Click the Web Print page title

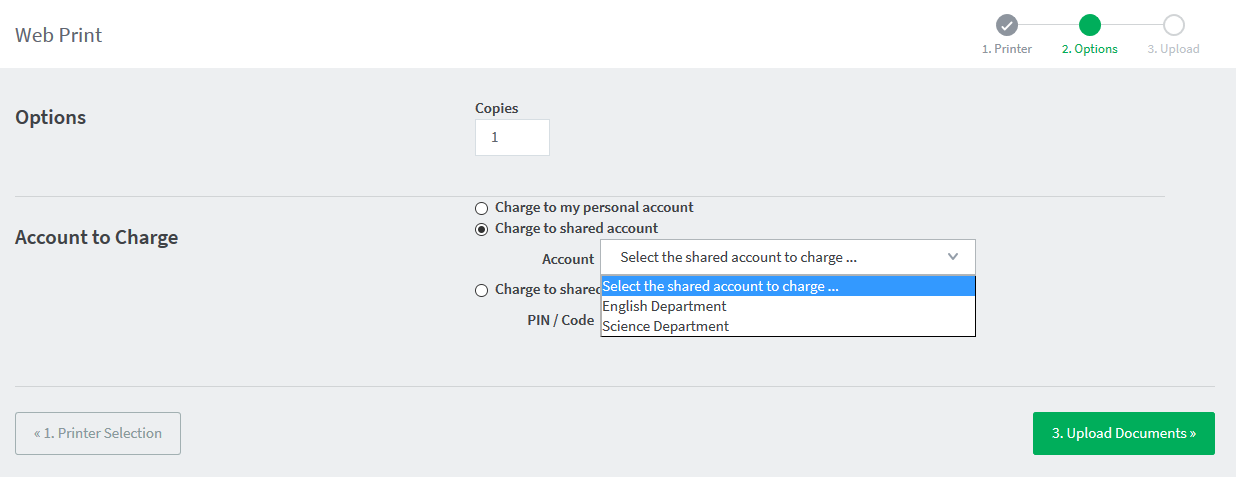[x=59, y=35]
